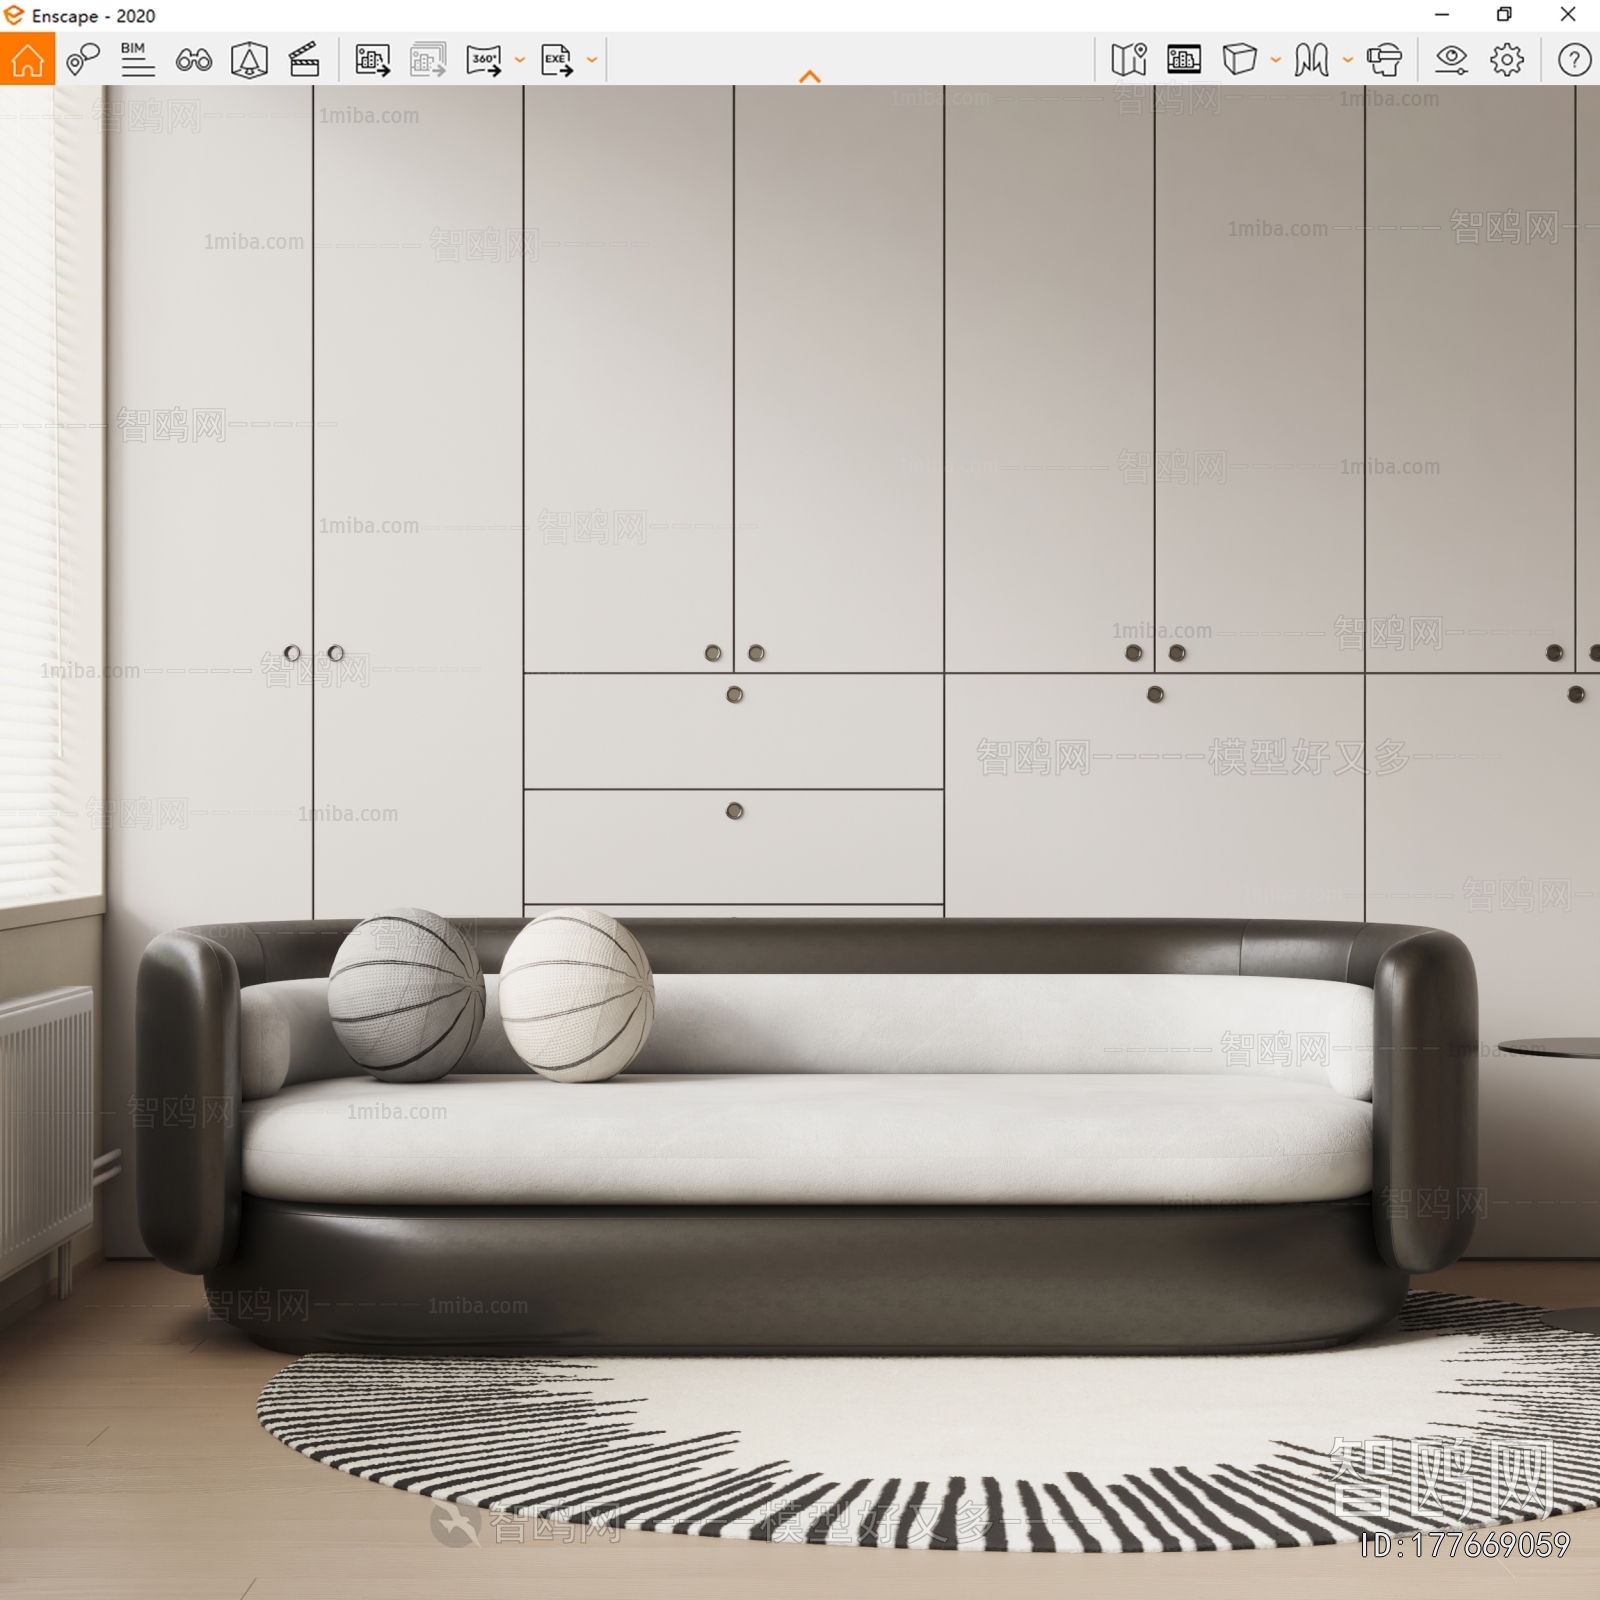Image resolution: width=1600 pixels, height=1600 pixels.
Task: Open Video Editor clapperboard icon
Action: click(x=304, y=60)
